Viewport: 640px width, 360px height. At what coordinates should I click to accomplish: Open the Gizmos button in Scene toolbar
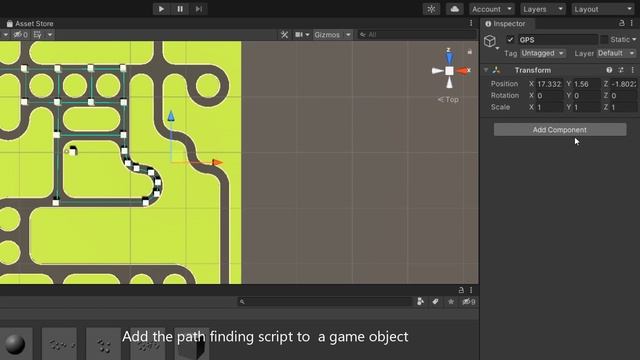pyautogui.click(x=327, y=35)
